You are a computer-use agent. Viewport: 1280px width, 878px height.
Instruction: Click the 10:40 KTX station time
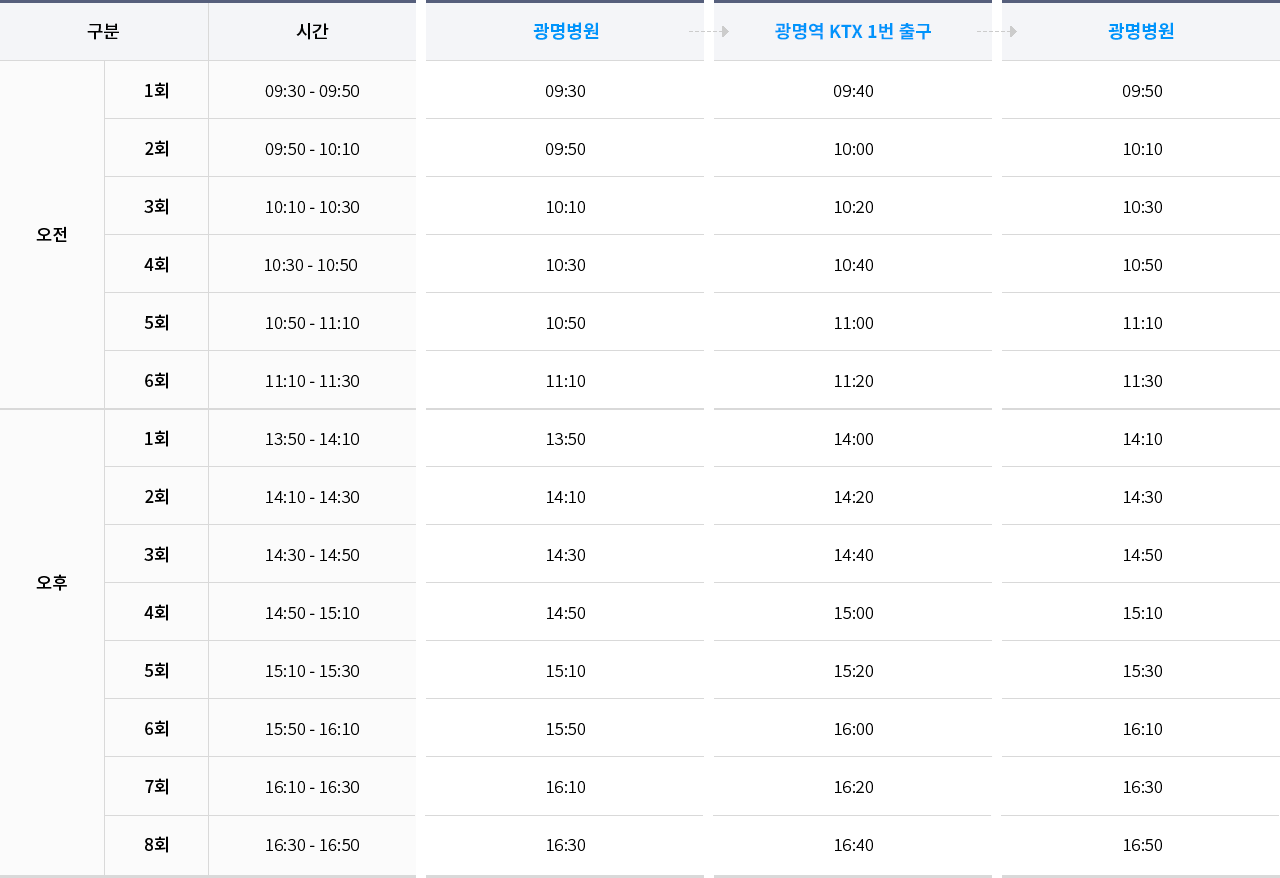pos(853,265)
